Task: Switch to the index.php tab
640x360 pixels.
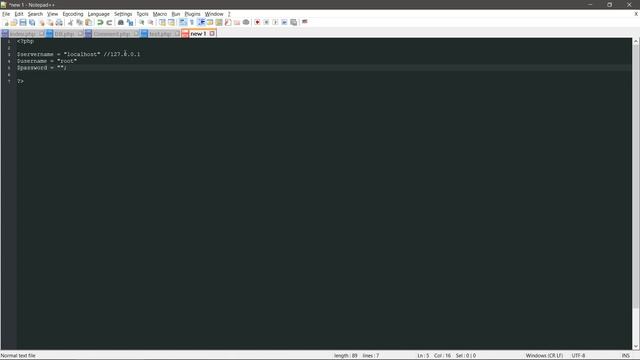Action: click(22, 34)
